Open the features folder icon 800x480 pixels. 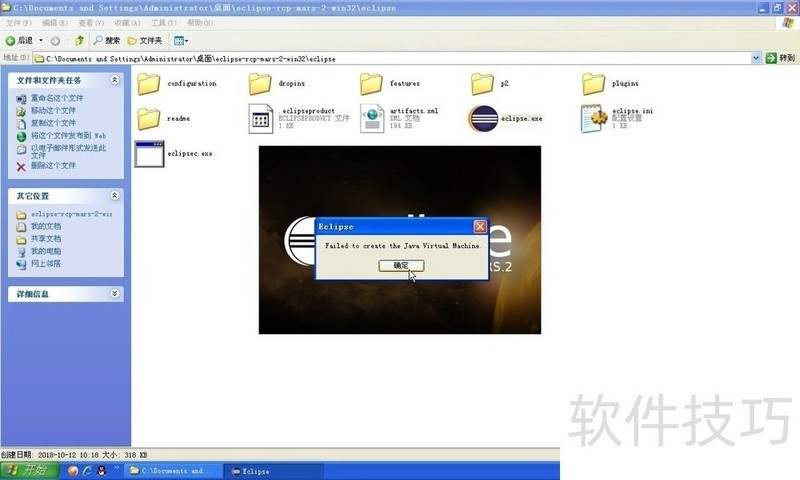pyautogui.click(x=371, y=84)
